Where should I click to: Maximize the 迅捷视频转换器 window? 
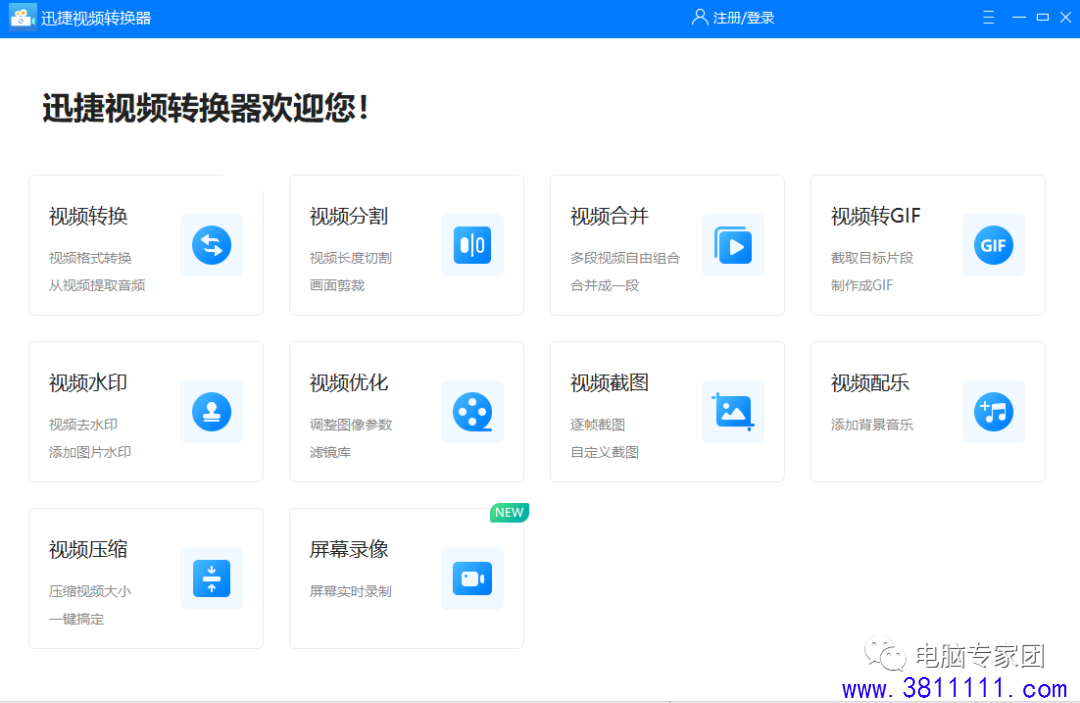coord(1043,17)
